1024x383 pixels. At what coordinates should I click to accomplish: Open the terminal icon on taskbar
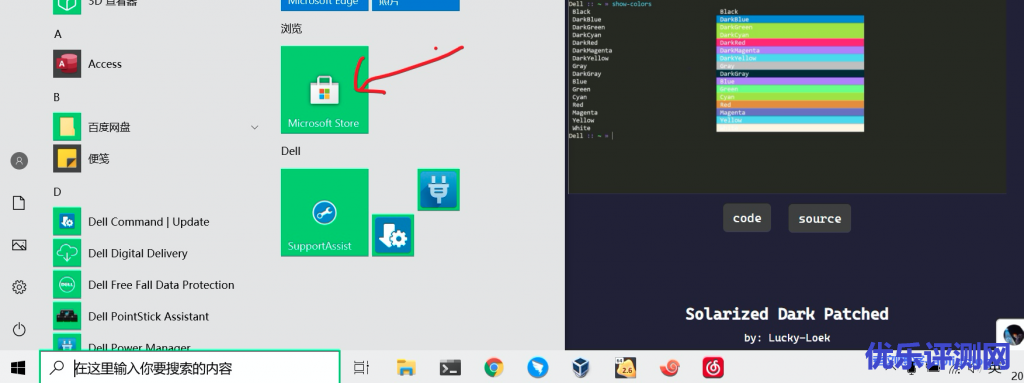click(449, 368)
